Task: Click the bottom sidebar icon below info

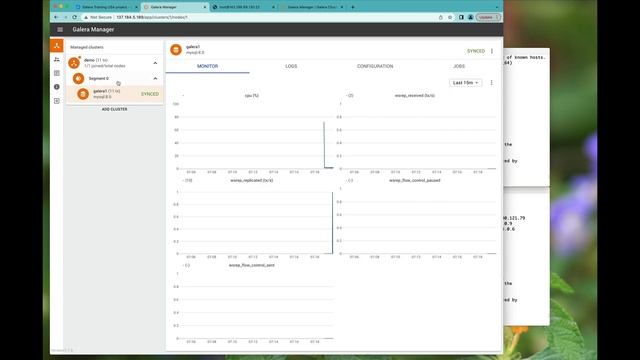Action: (x=57, y=101)
